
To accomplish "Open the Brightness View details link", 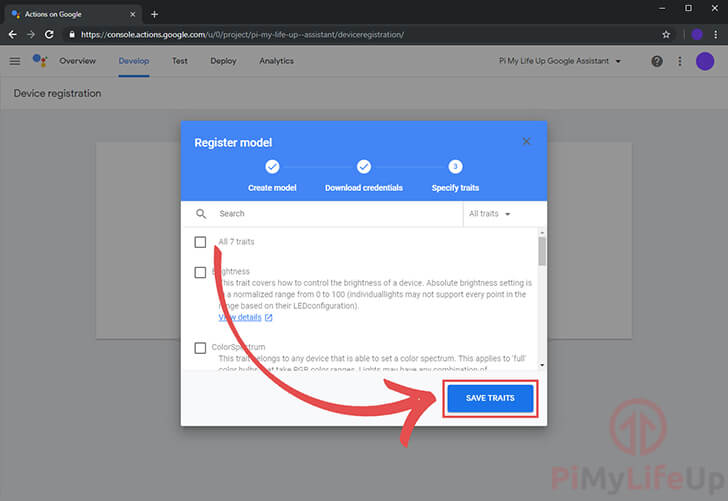I will [x=240, y=317].
